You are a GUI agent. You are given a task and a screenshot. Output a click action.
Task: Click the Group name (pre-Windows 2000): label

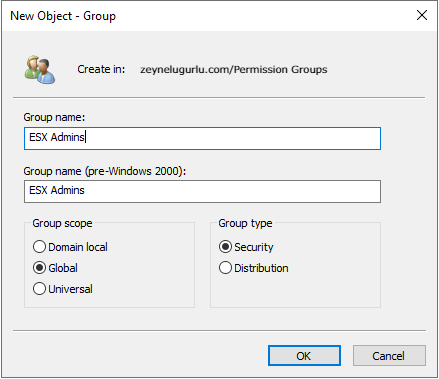tap(105, 171)
